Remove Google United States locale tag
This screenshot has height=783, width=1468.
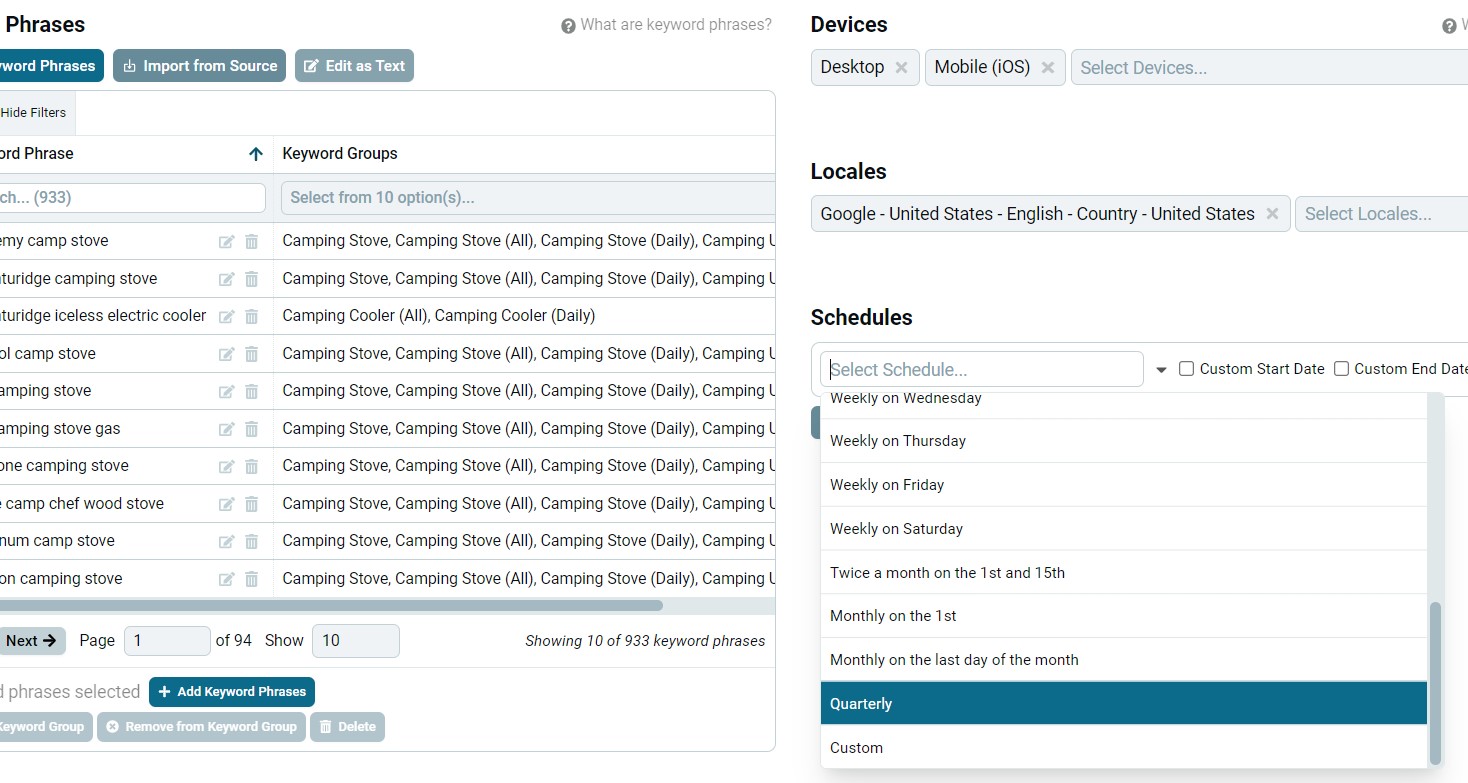coord(1272,214)
